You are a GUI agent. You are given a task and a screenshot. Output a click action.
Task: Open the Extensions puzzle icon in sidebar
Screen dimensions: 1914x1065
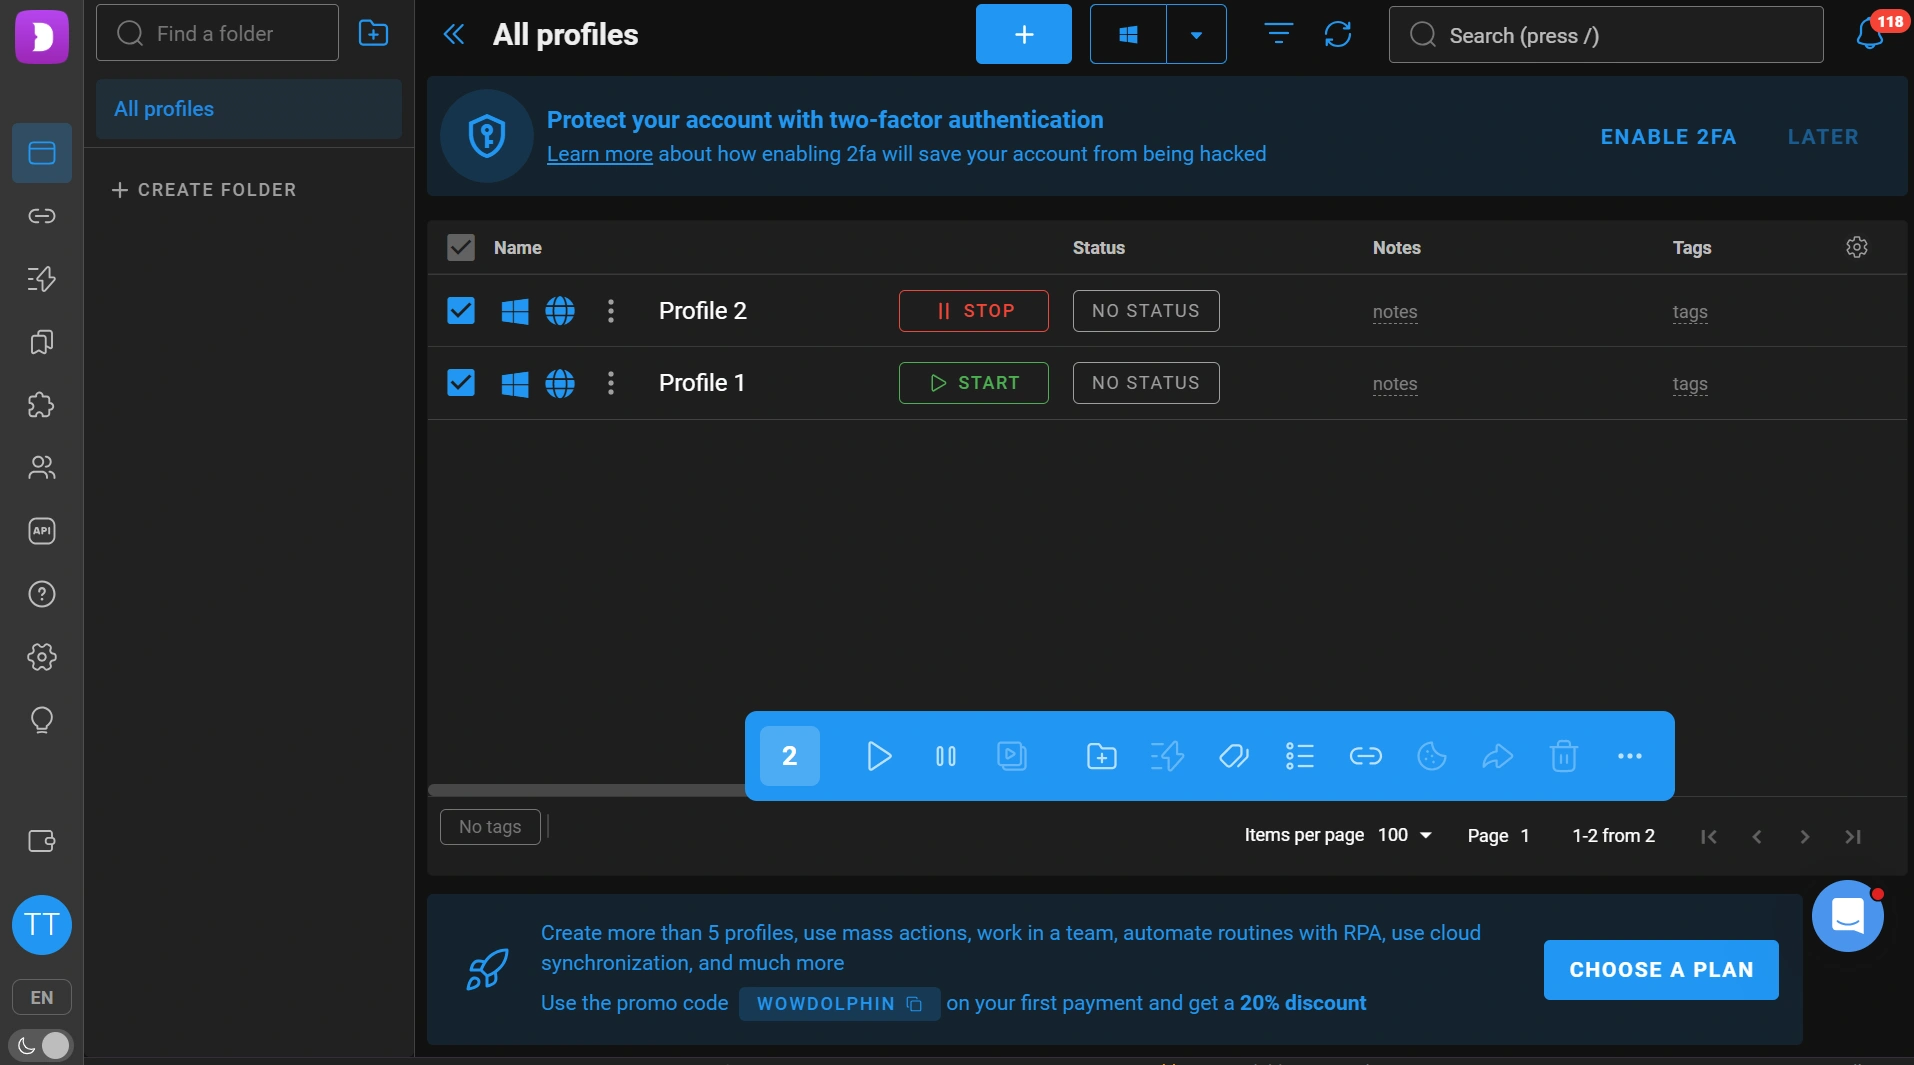[x=41, y=405]
